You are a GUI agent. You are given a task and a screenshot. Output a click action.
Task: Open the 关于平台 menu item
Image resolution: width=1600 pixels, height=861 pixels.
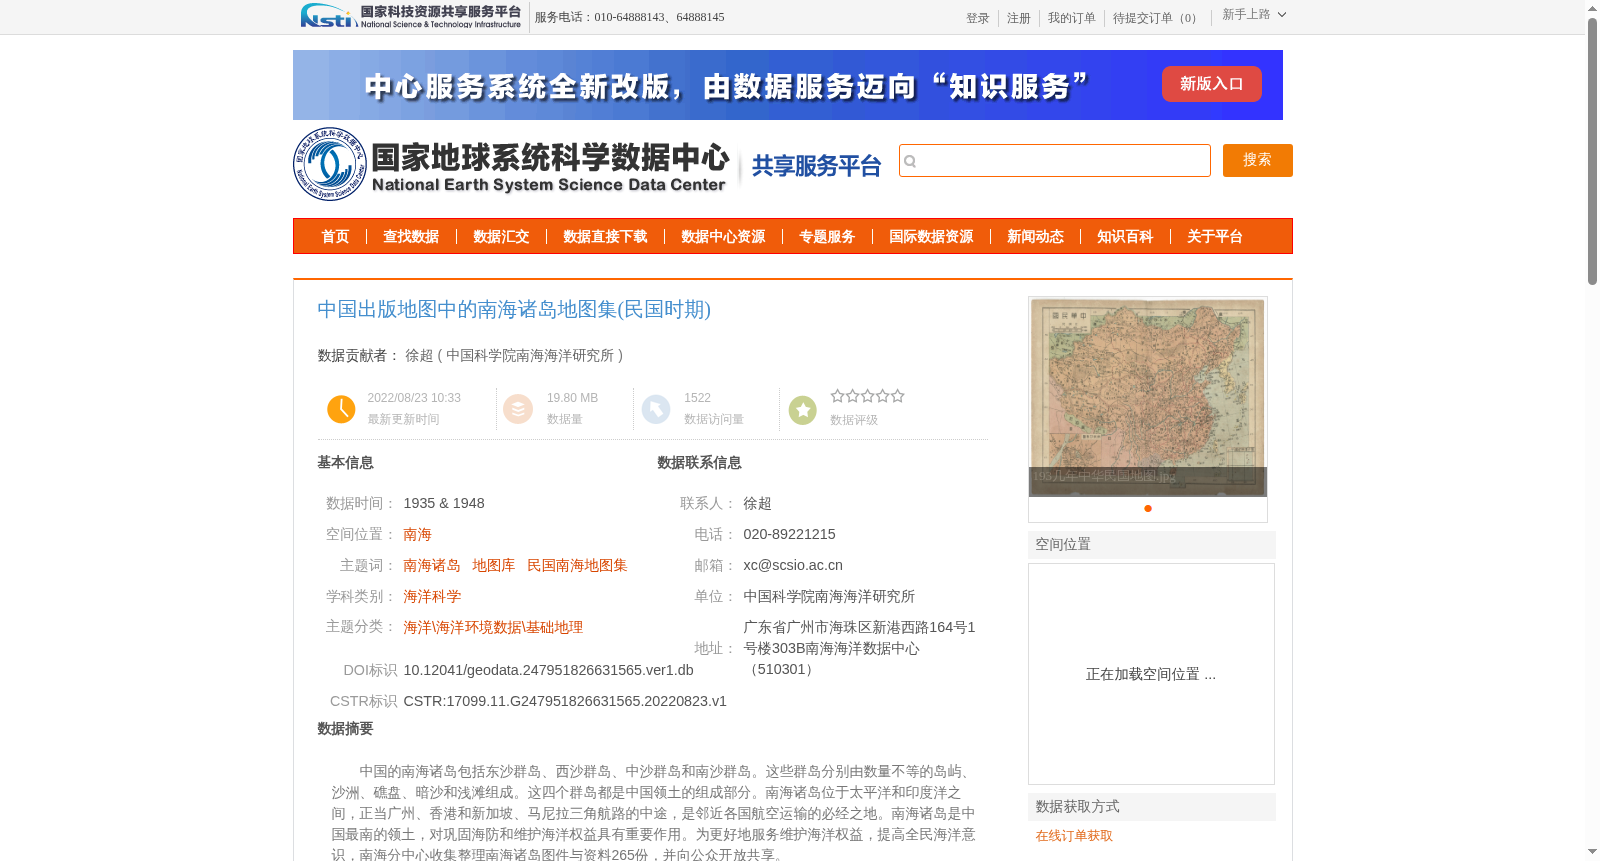point(1215,237)
